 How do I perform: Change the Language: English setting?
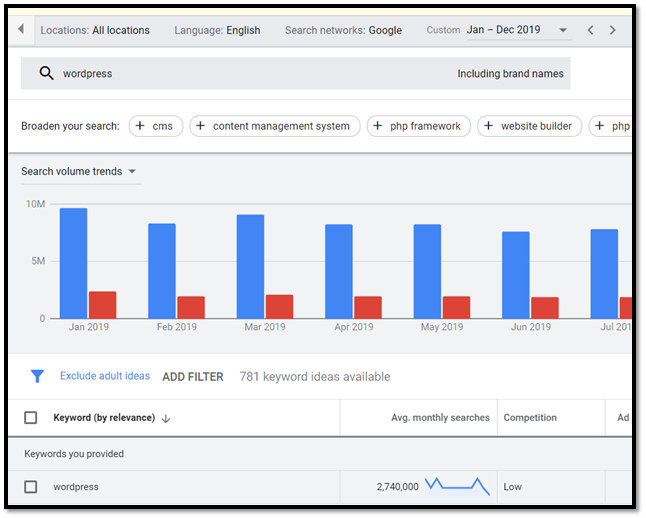[x=217, y=30]
